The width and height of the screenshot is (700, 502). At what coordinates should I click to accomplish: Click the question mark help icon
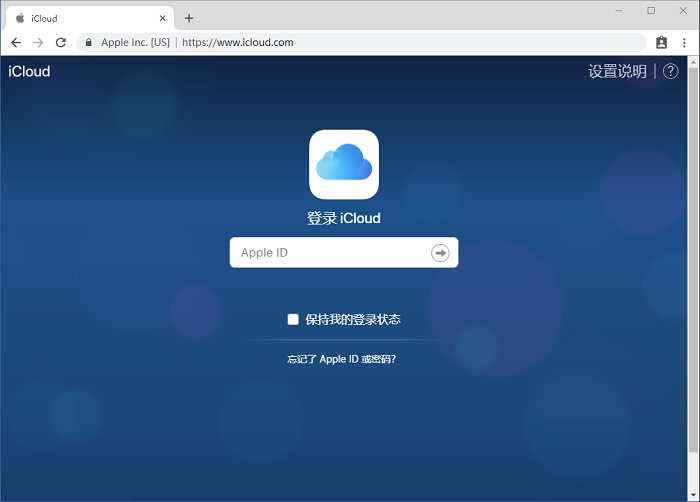pos(670,71)
